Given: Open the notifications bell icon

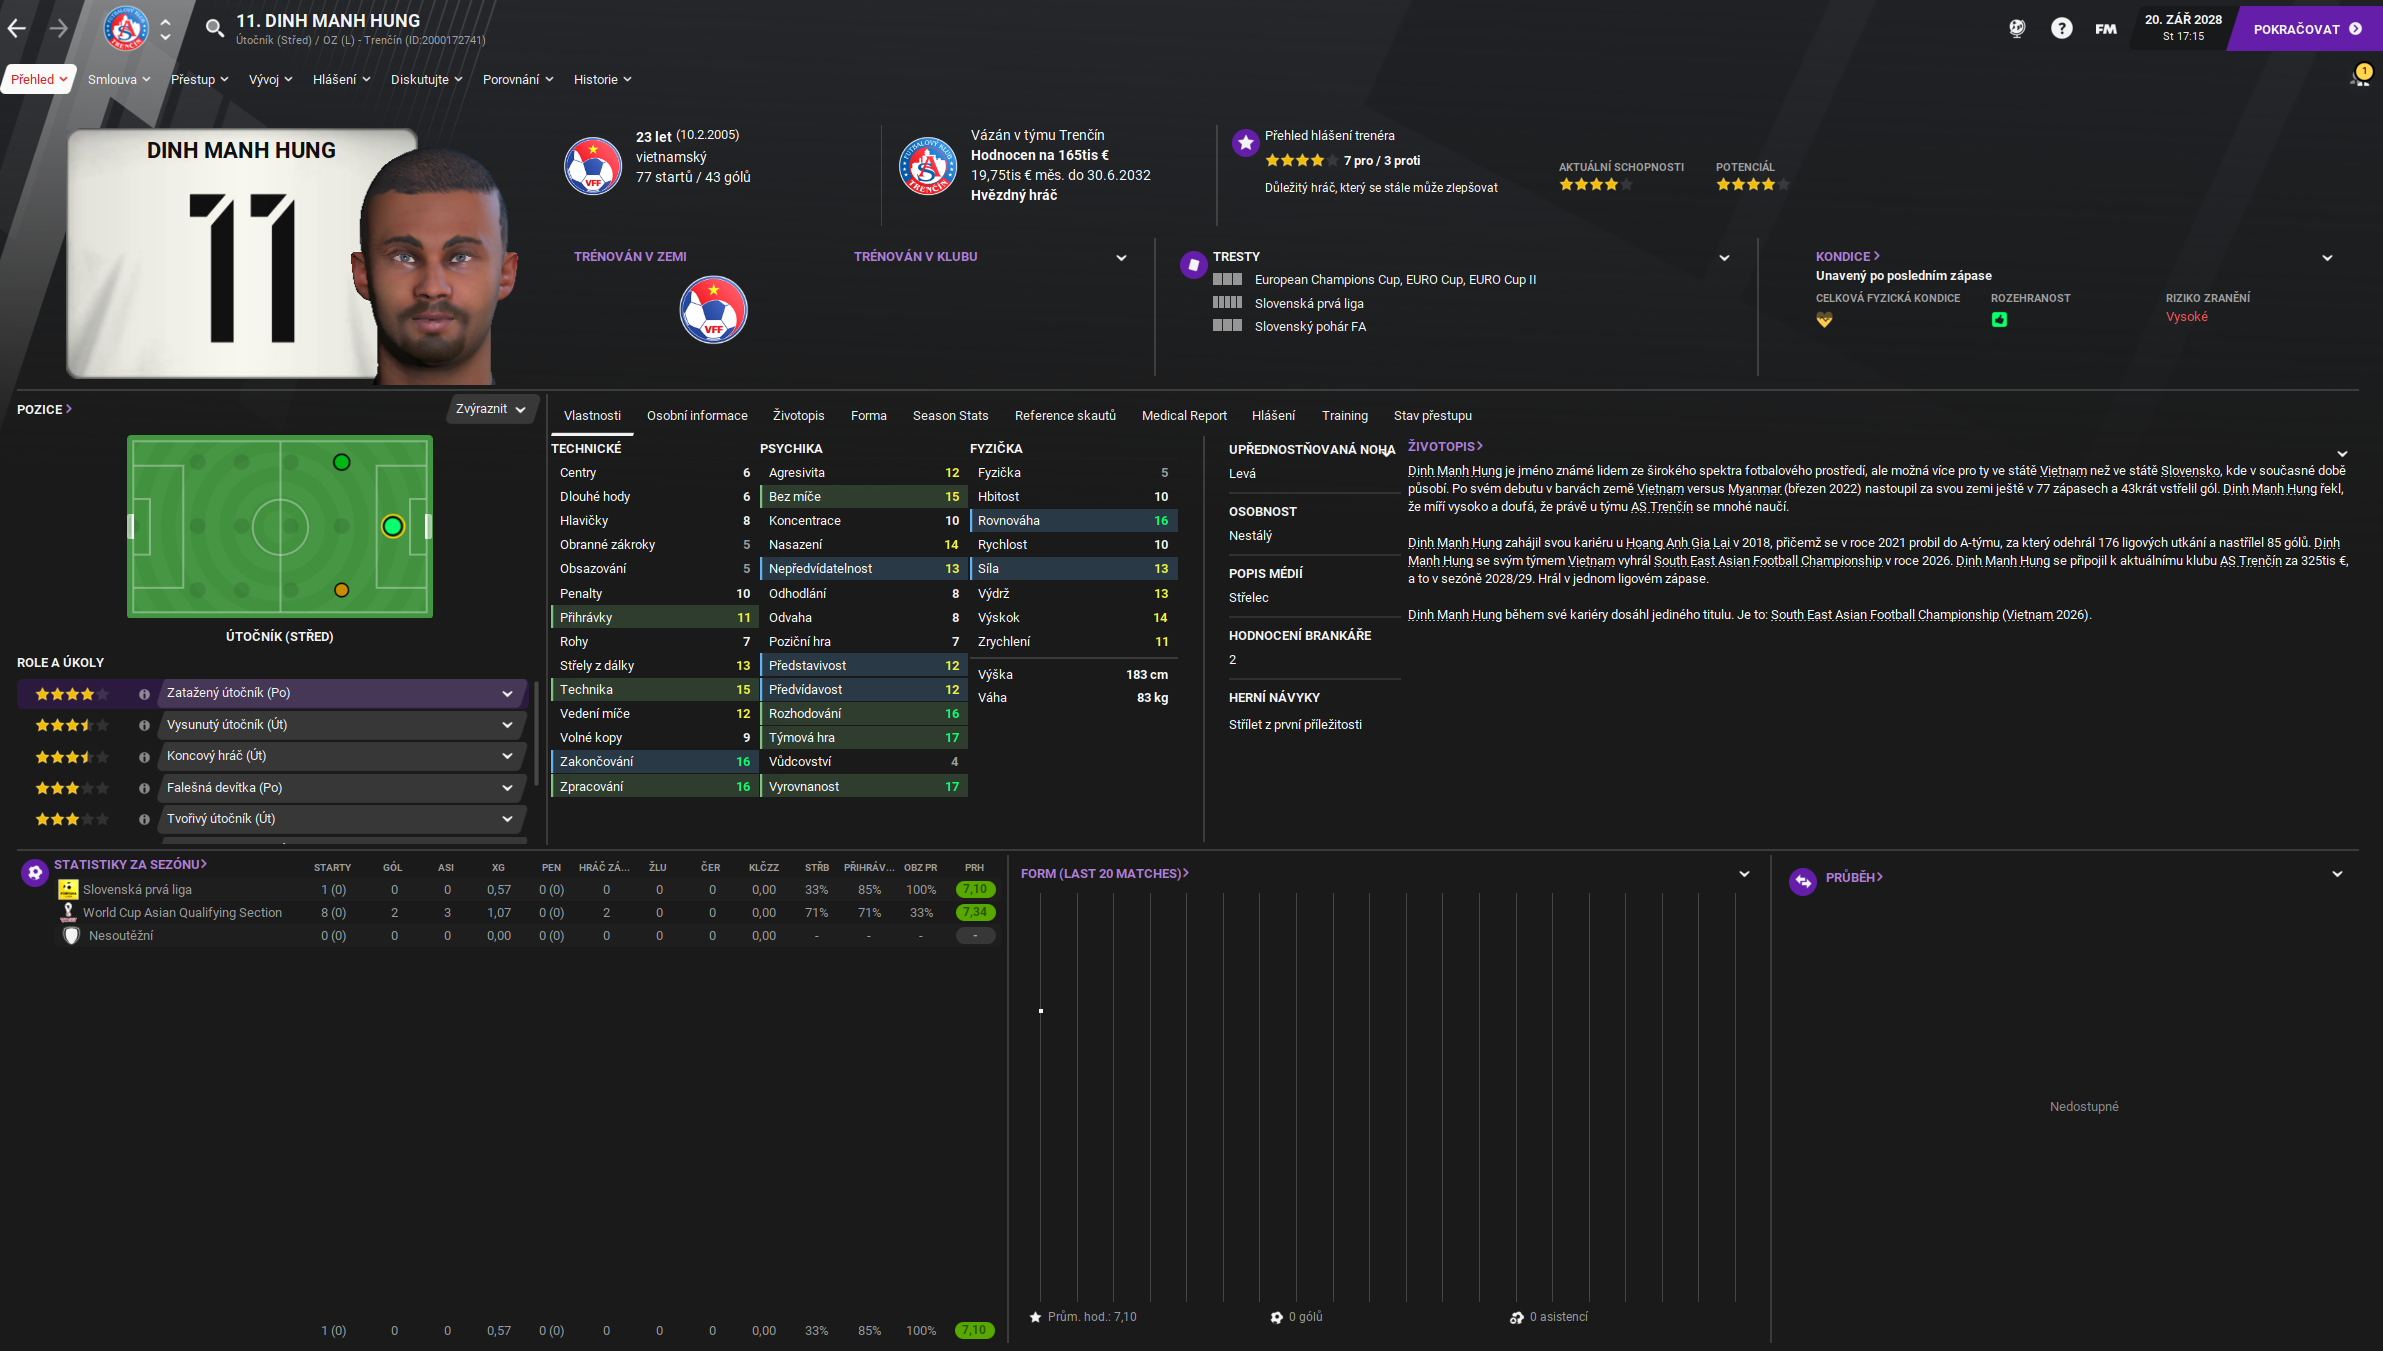Looking at the screenshot, I should (2359, 78).
